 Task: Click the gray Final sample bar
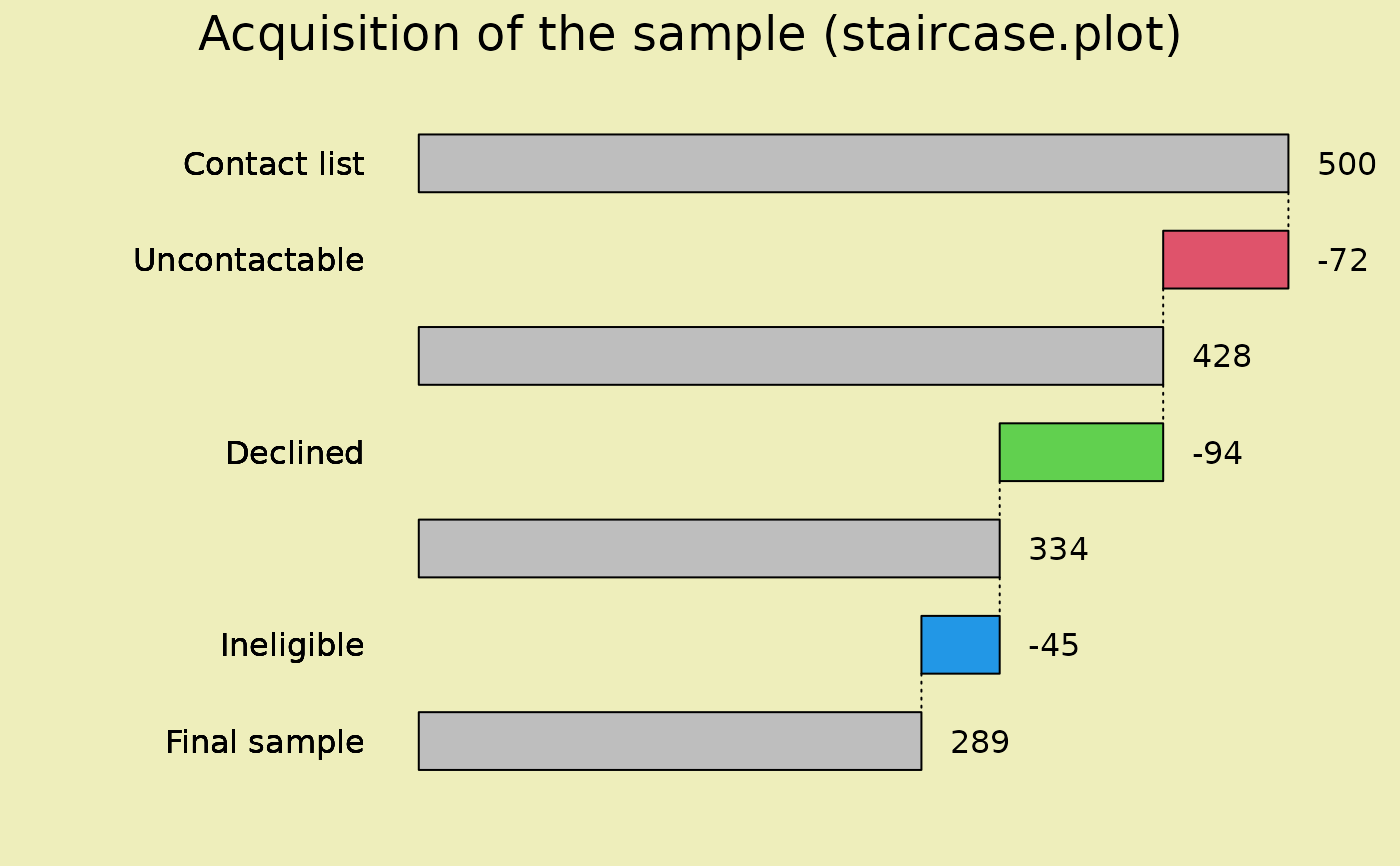(670, 741)
